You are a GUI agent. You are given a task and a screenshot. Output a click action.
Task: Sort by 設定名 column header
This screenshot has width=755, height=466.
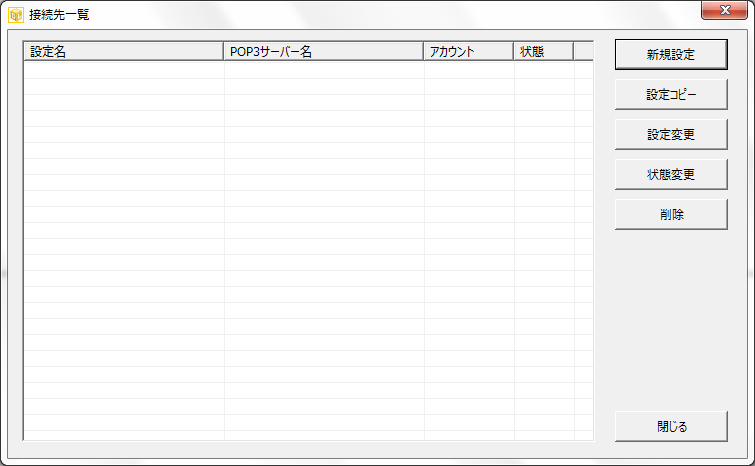click(123, 52)
